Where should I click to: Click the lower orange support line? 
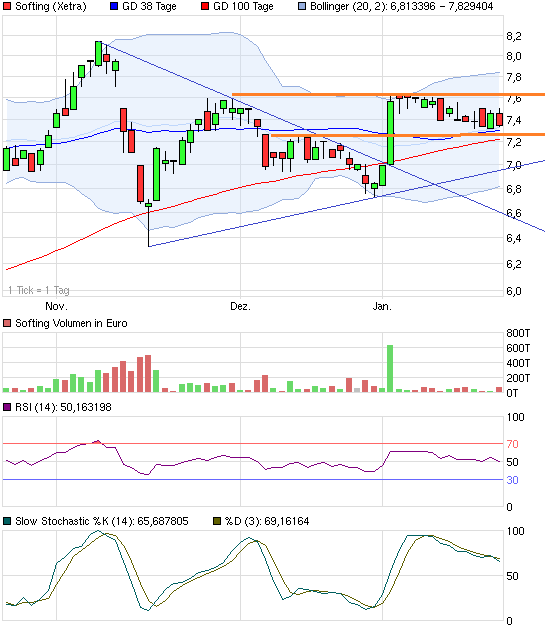(x=407, y=135)
